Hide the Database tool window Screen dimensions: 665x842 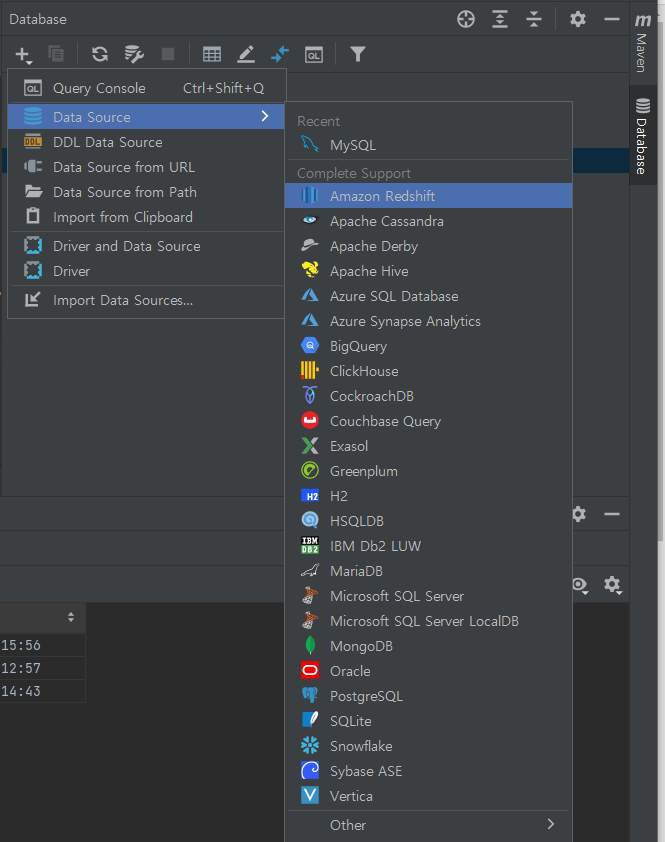pos(612,19)
